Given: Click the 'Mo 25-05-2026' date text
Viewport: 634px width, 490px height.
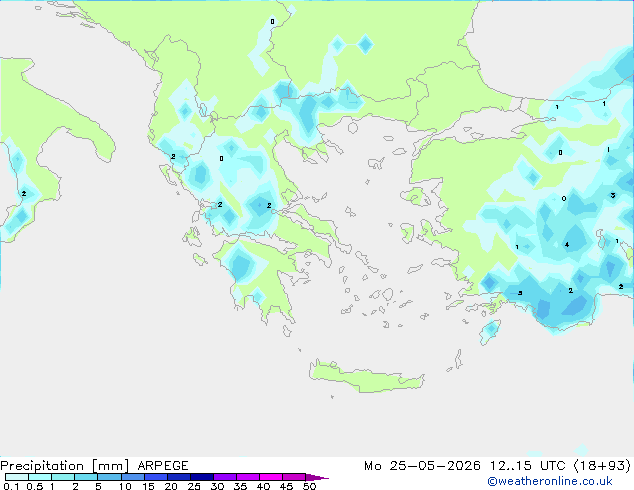Looking at the screenshot, I should point(422,466).
